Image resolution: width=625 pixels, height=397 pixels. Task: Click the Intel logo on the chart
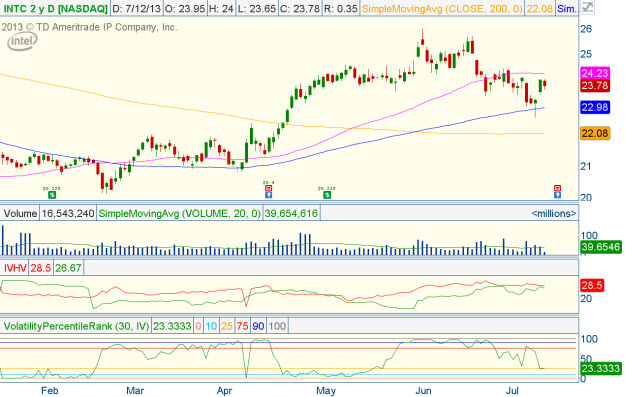pos(22,41)
